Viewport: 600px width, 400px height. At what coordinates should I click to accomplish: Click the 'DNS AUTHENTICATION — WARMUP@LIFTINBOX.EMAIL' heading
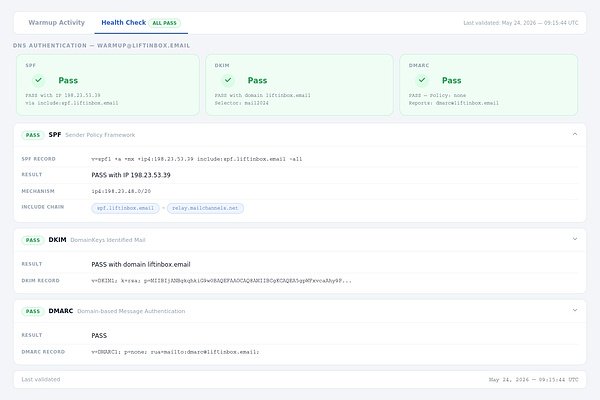coord(101,46)
